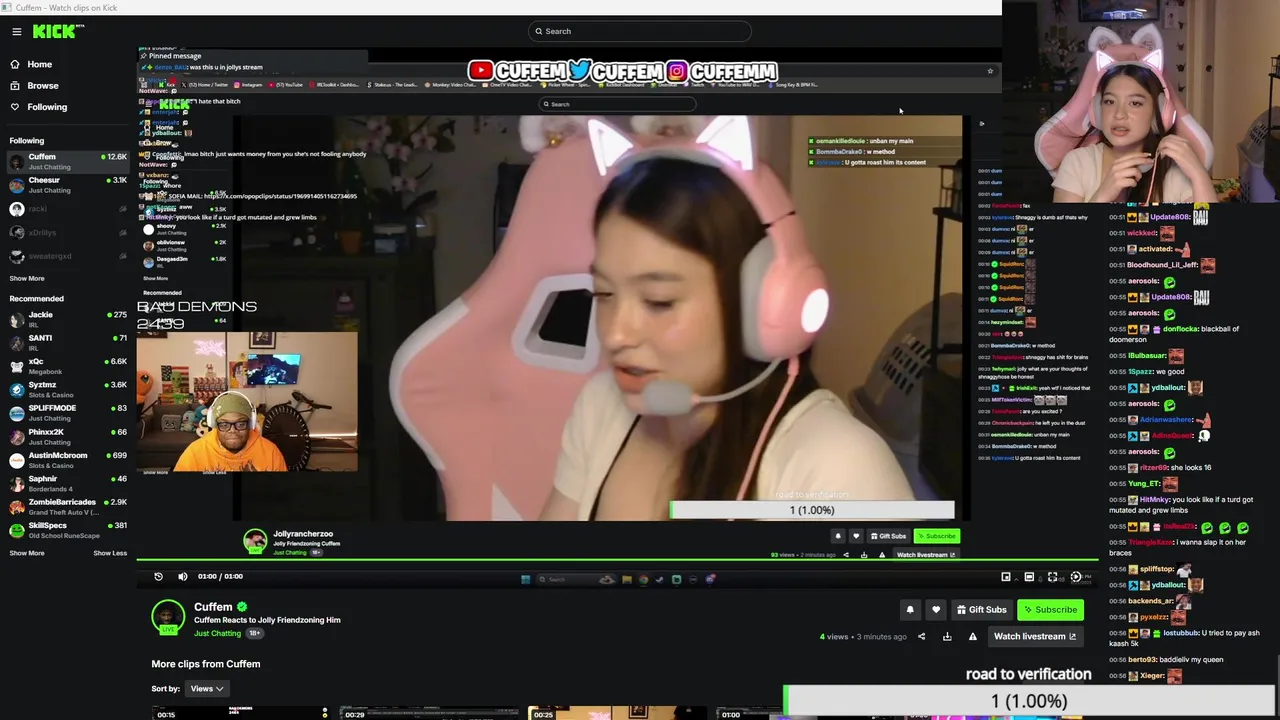Viewport: 1280px width, 720px height.
Task: Open SANTI recommended channel
Action: click(x=68, y=343)
